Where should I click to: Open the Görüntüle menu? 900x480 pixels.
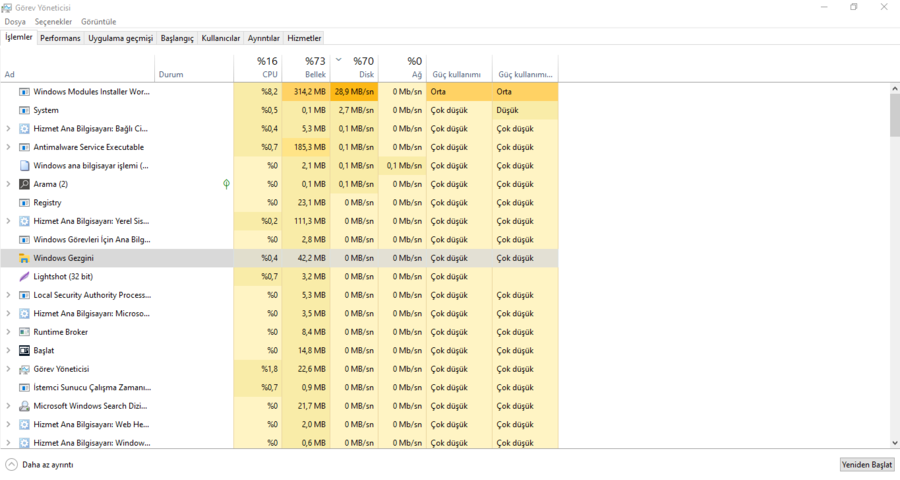98,22
